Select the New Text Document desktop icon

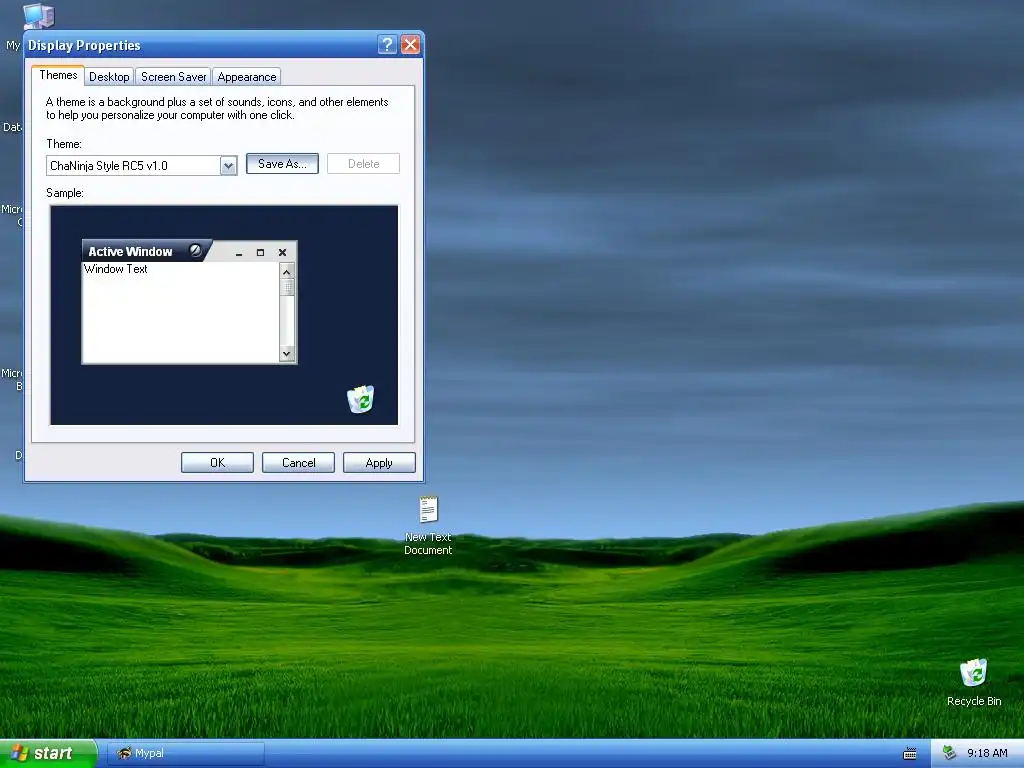pyautogui.click(x=428, y=525)
